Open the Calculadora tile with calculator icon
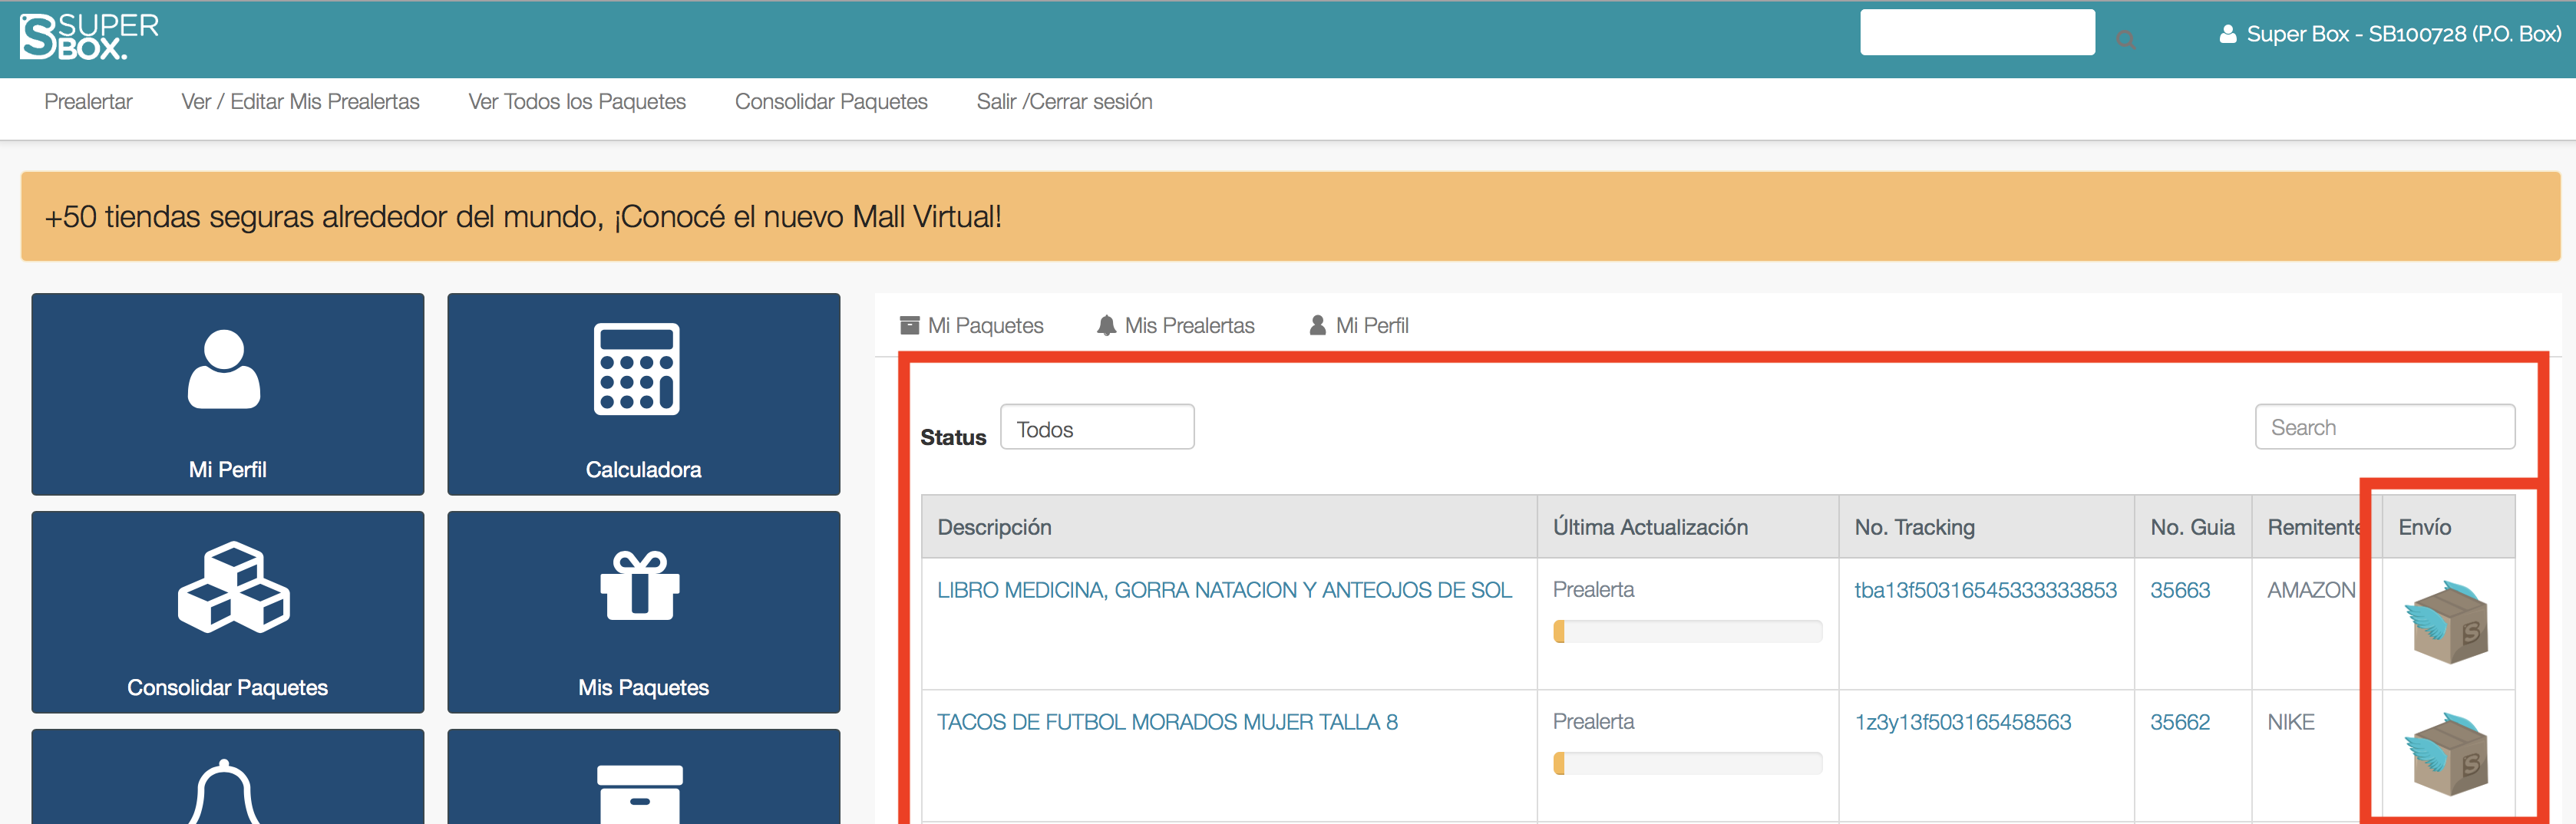The height and width of the screenshot is (824, 2576). point(644,394)
